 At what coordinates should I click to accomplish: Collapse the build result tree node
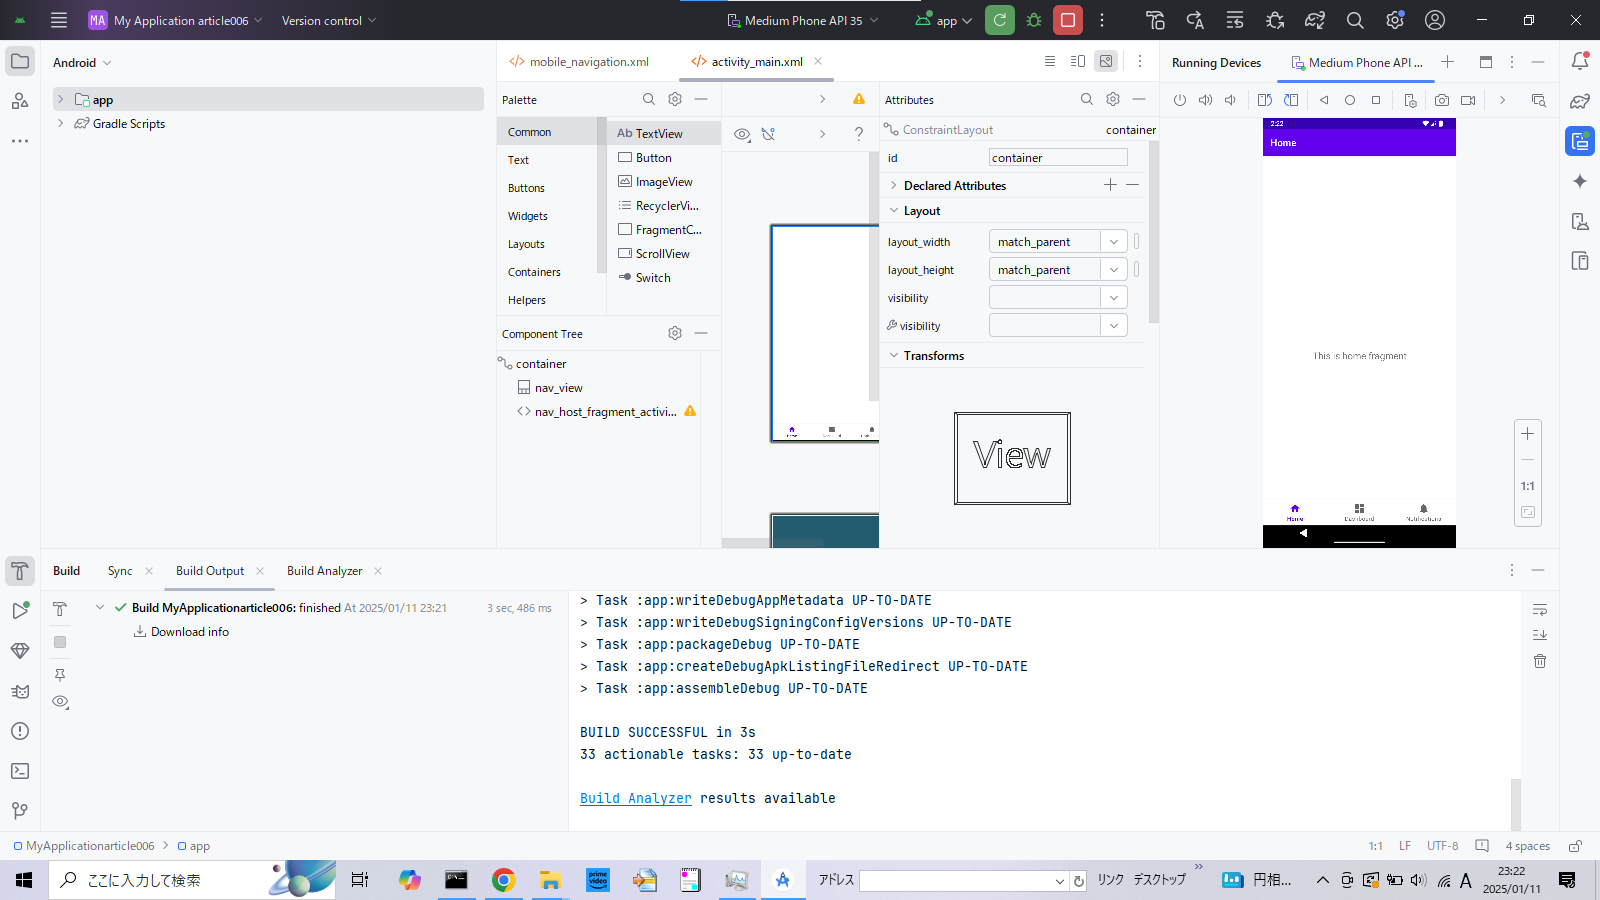point(100,607)
